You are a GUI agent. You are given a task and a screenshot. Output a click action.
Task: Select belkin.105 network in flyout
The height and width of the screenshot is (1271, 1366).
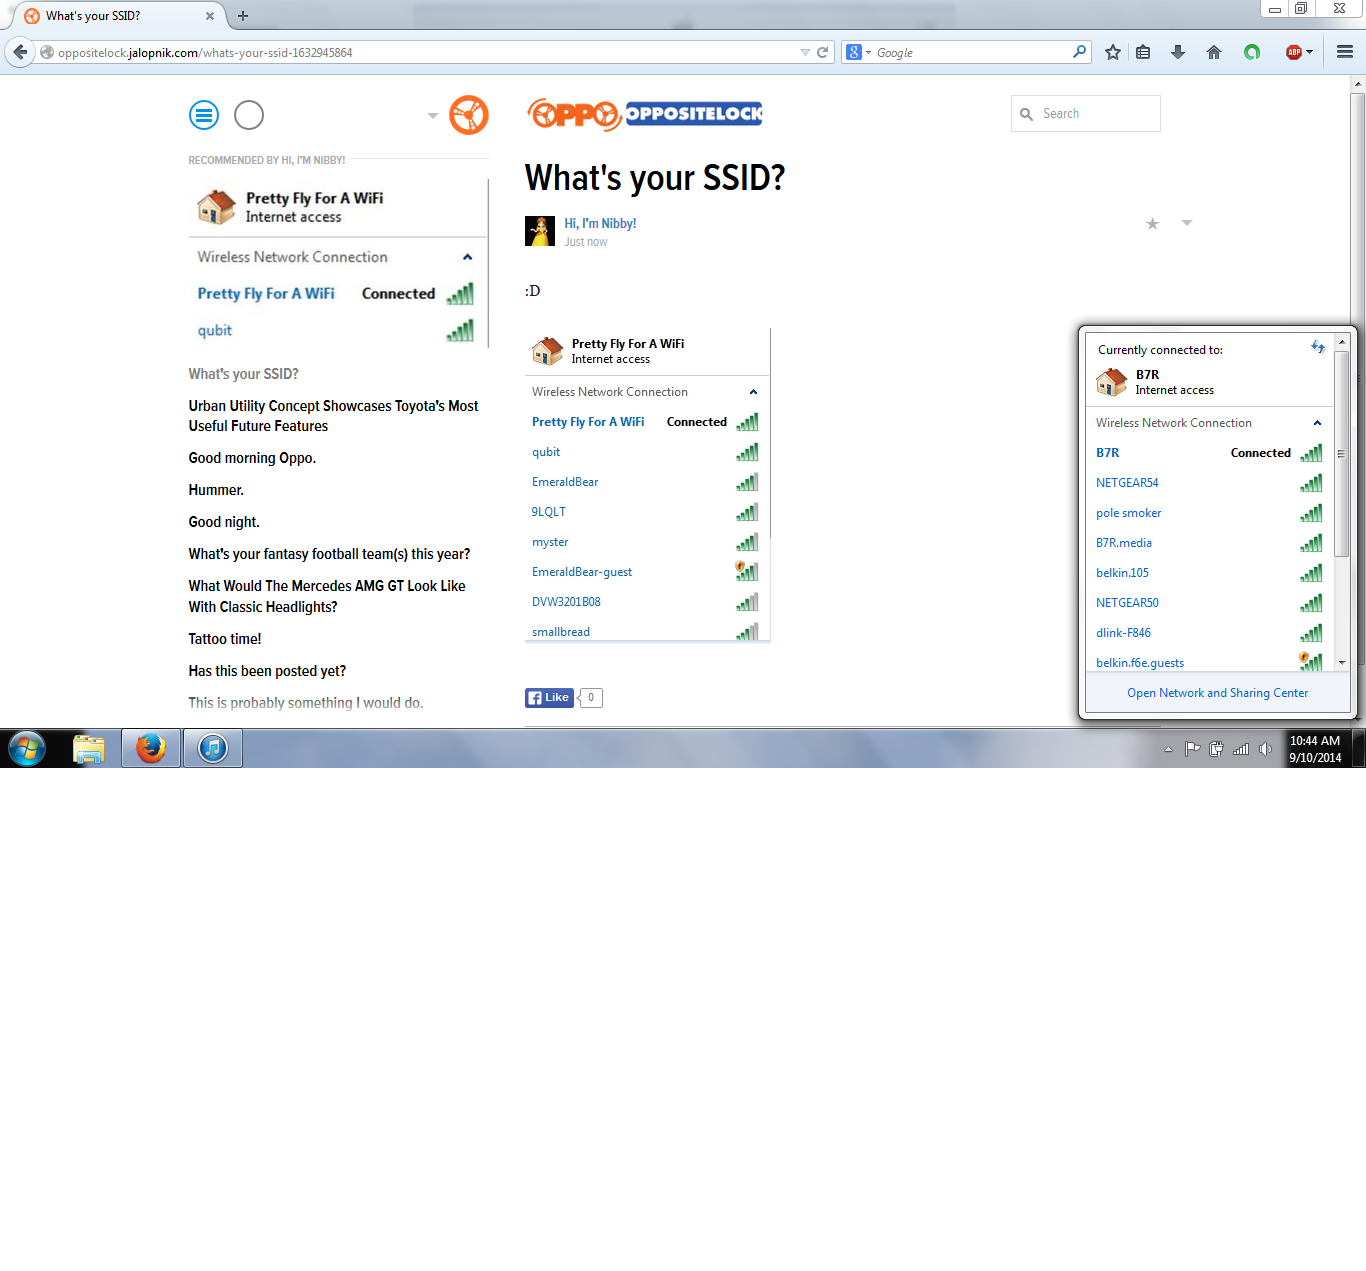[1209, 573]
